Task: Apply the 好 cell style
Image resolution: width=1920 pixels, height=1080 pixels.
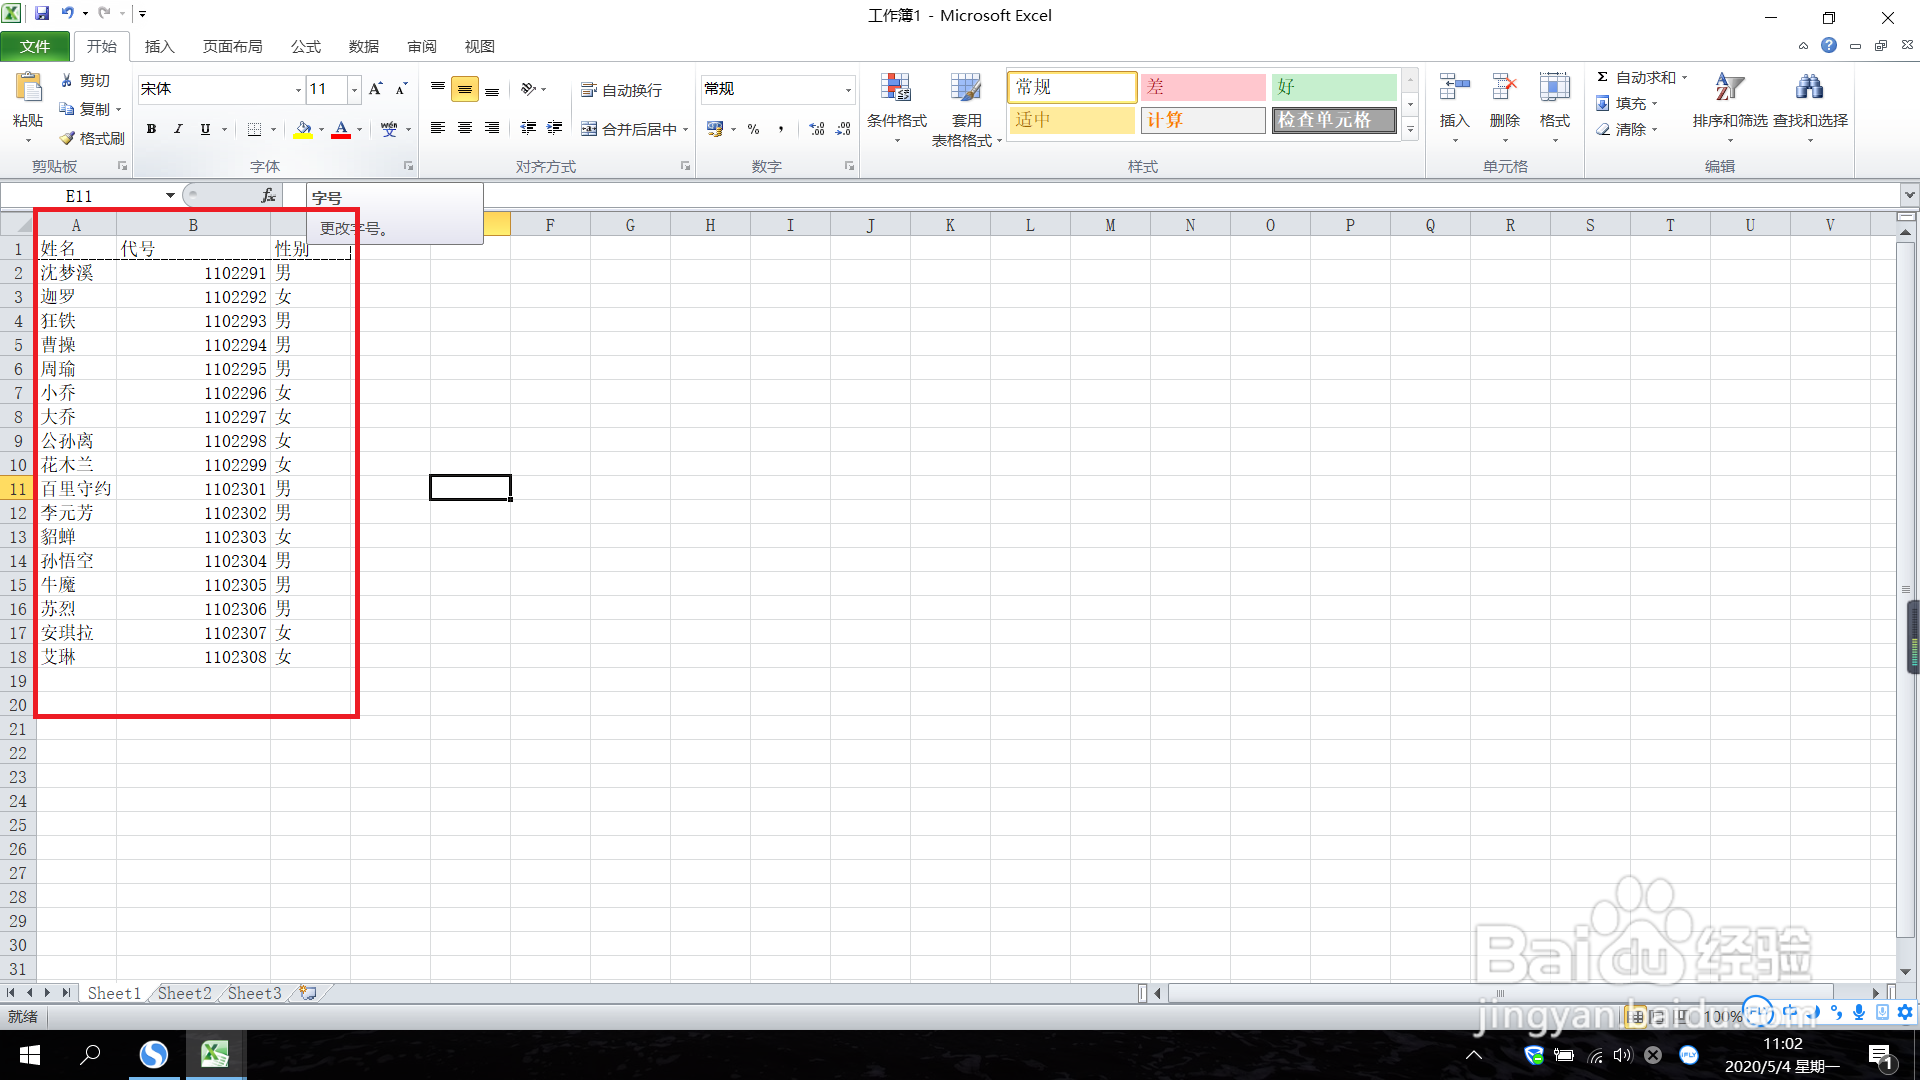Action: (x=1333, y=87)
